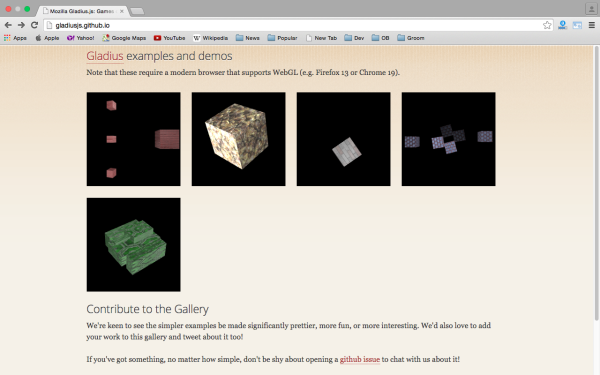Click the page vertical scrollbar

tap(596, 184)
